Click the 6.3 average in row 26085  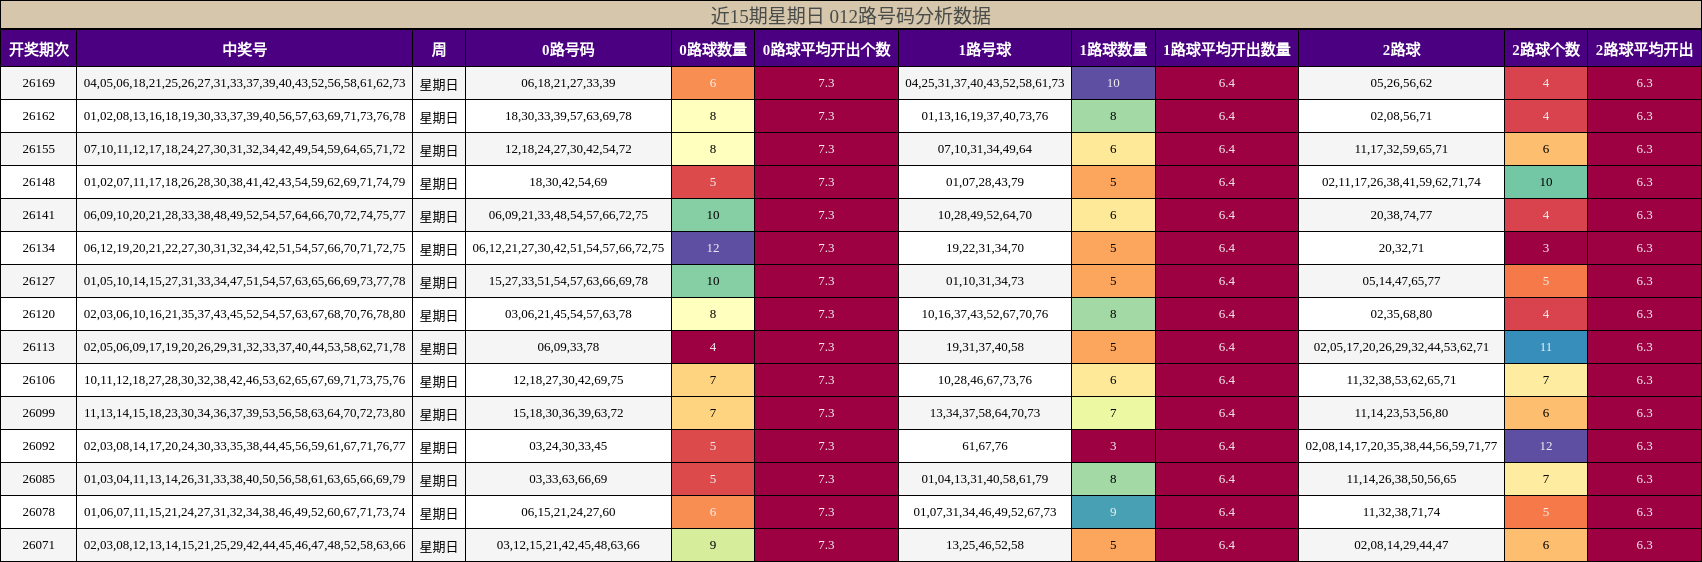1644,479
